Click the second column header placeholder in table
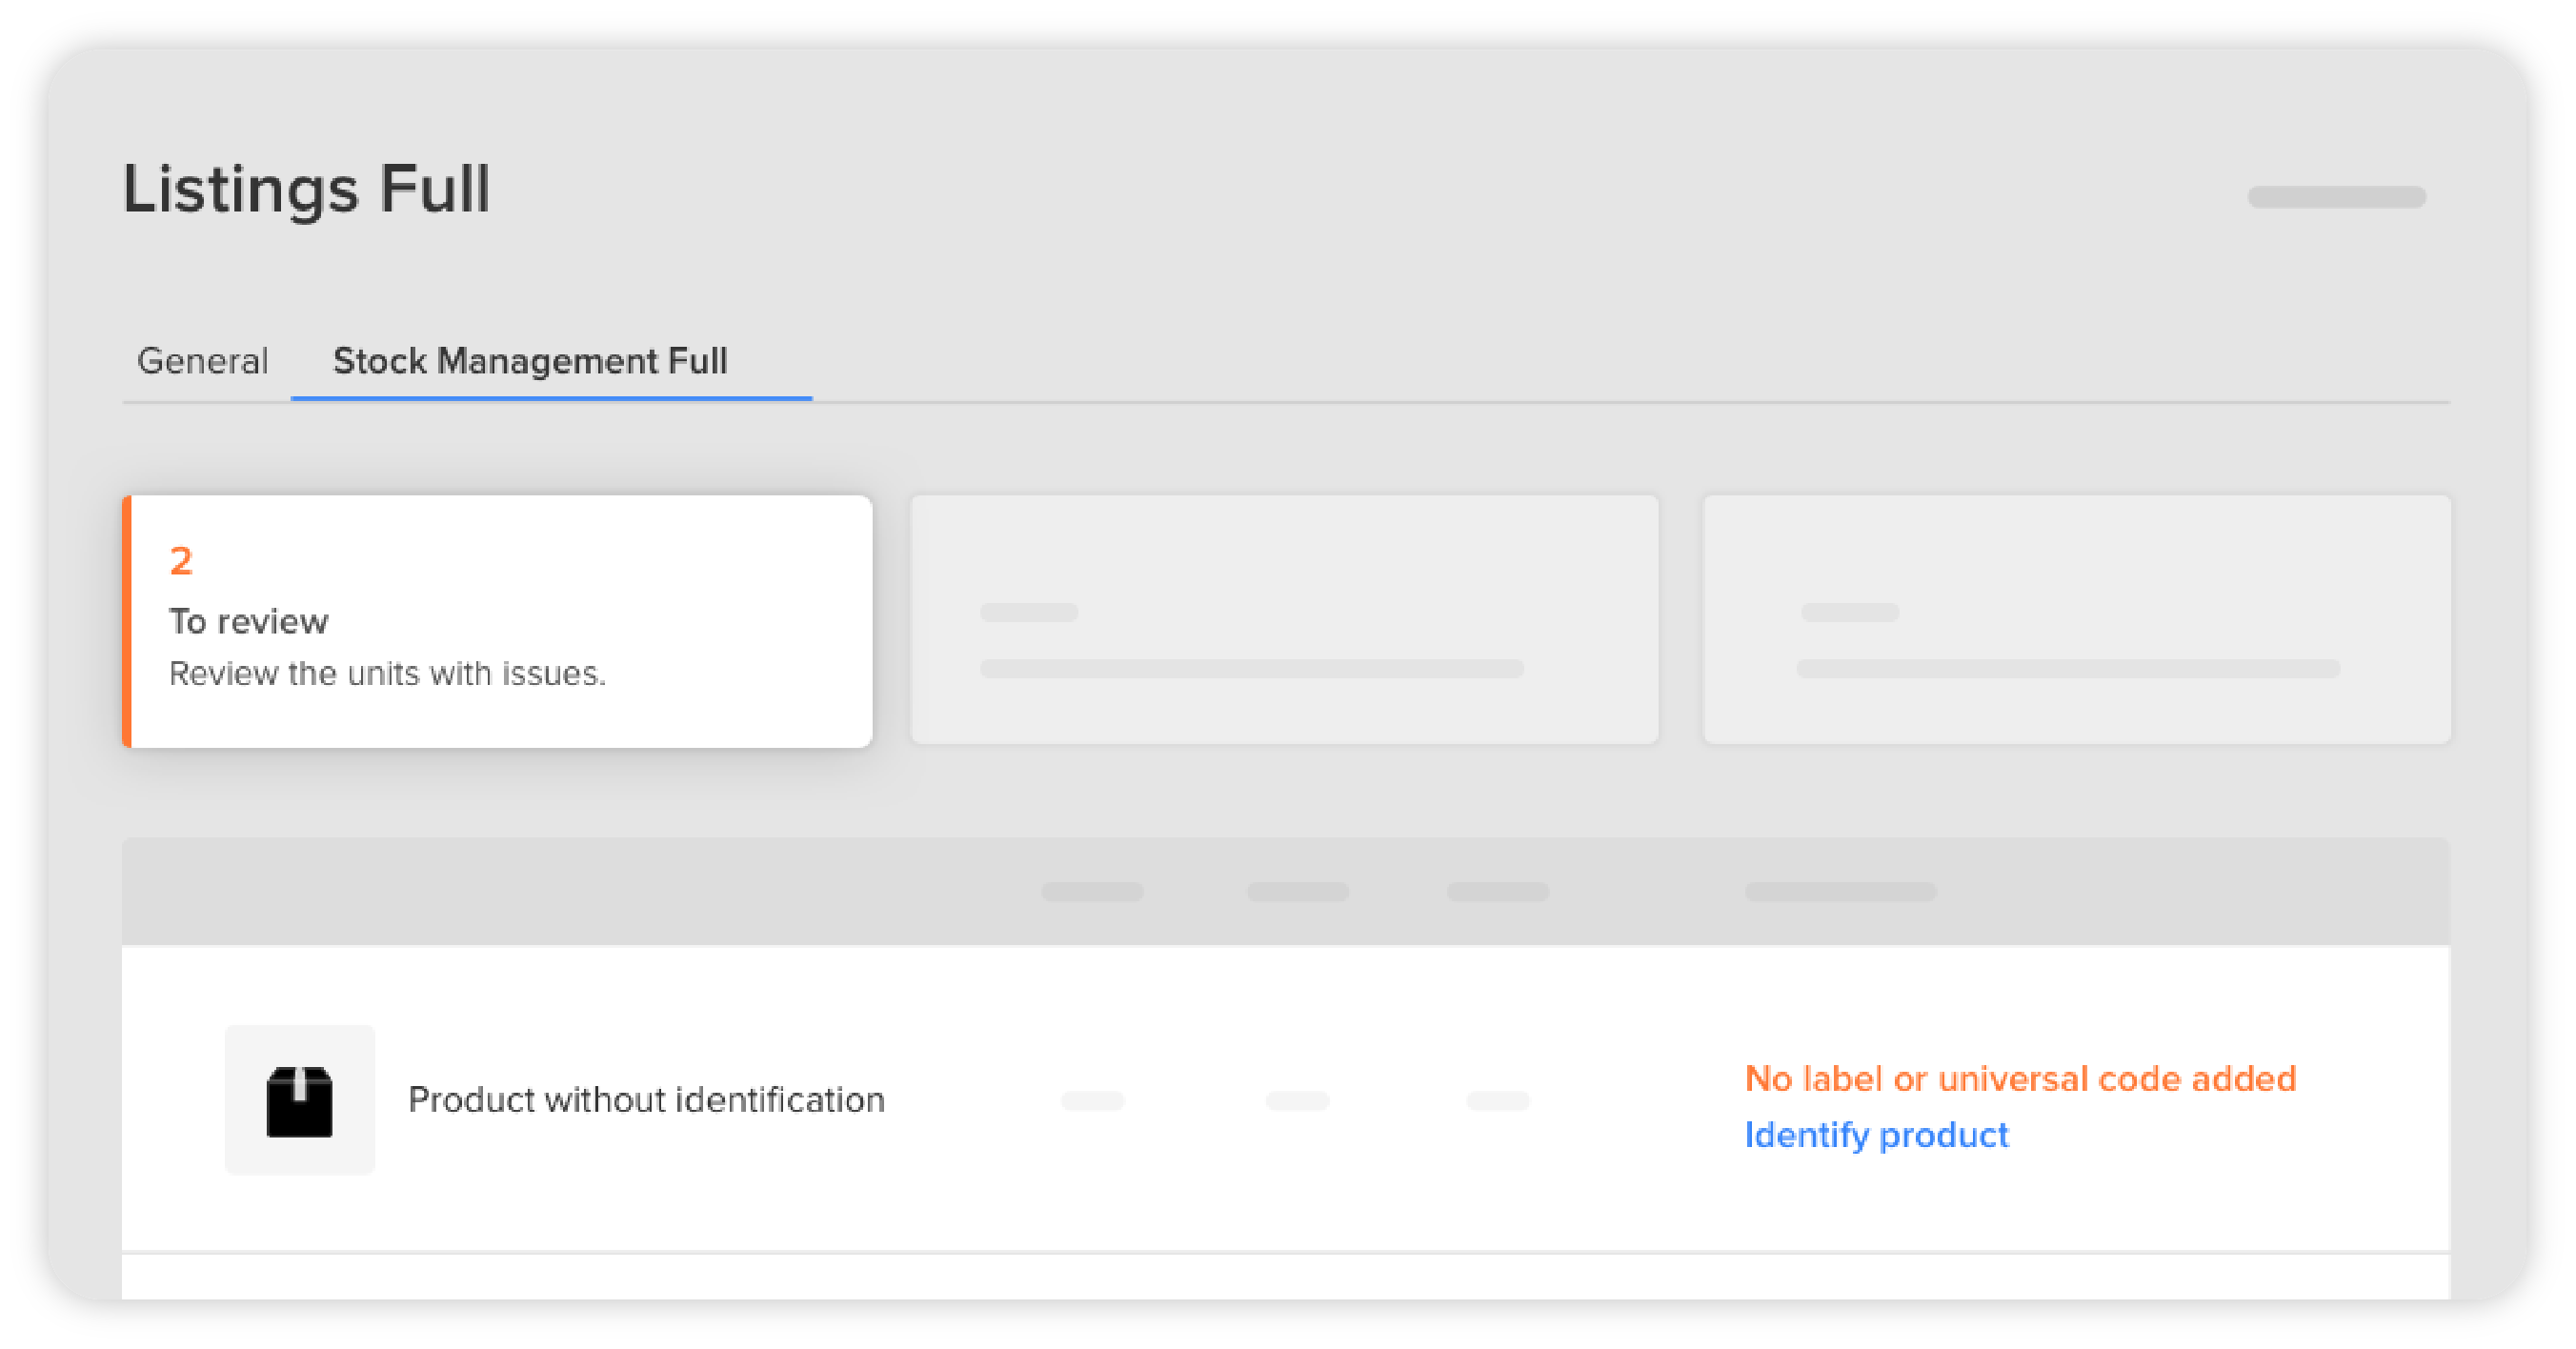2576x1349 pixels. (x=1297, y=891)
